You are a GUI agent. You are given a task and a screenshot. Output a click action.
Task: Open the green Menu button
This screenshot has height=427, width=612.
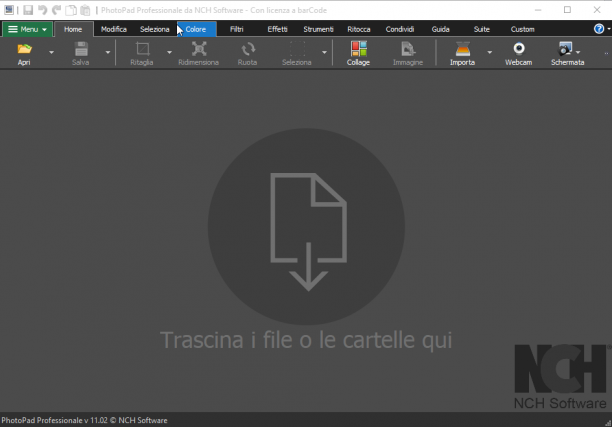27,29
